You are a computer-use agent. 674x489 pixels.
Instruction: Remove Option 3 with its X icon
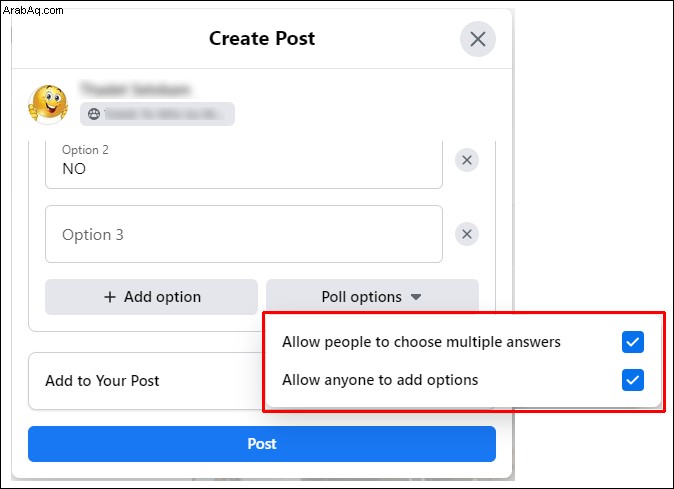tap(467, 234)
